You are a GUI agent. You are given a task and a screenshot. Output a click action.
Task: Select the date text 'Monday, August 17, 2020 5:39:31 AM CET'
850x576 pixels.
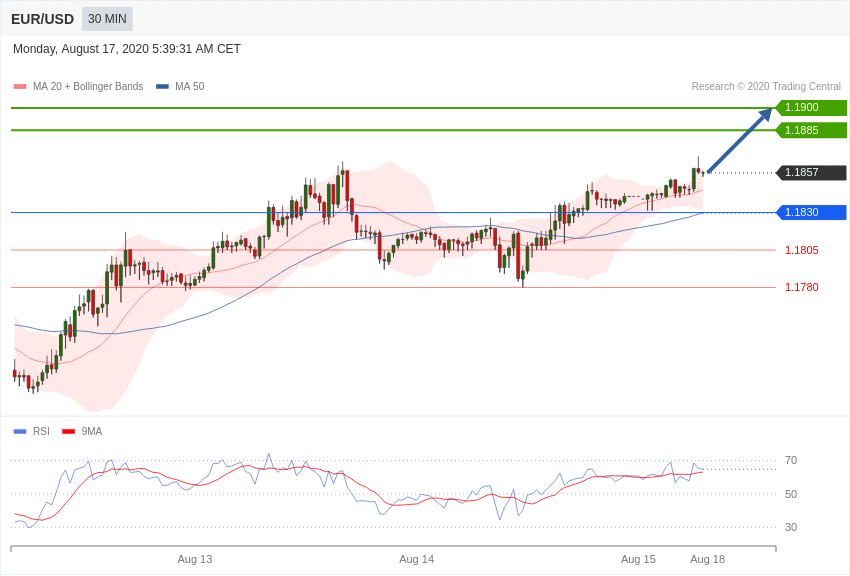point(126,49)
